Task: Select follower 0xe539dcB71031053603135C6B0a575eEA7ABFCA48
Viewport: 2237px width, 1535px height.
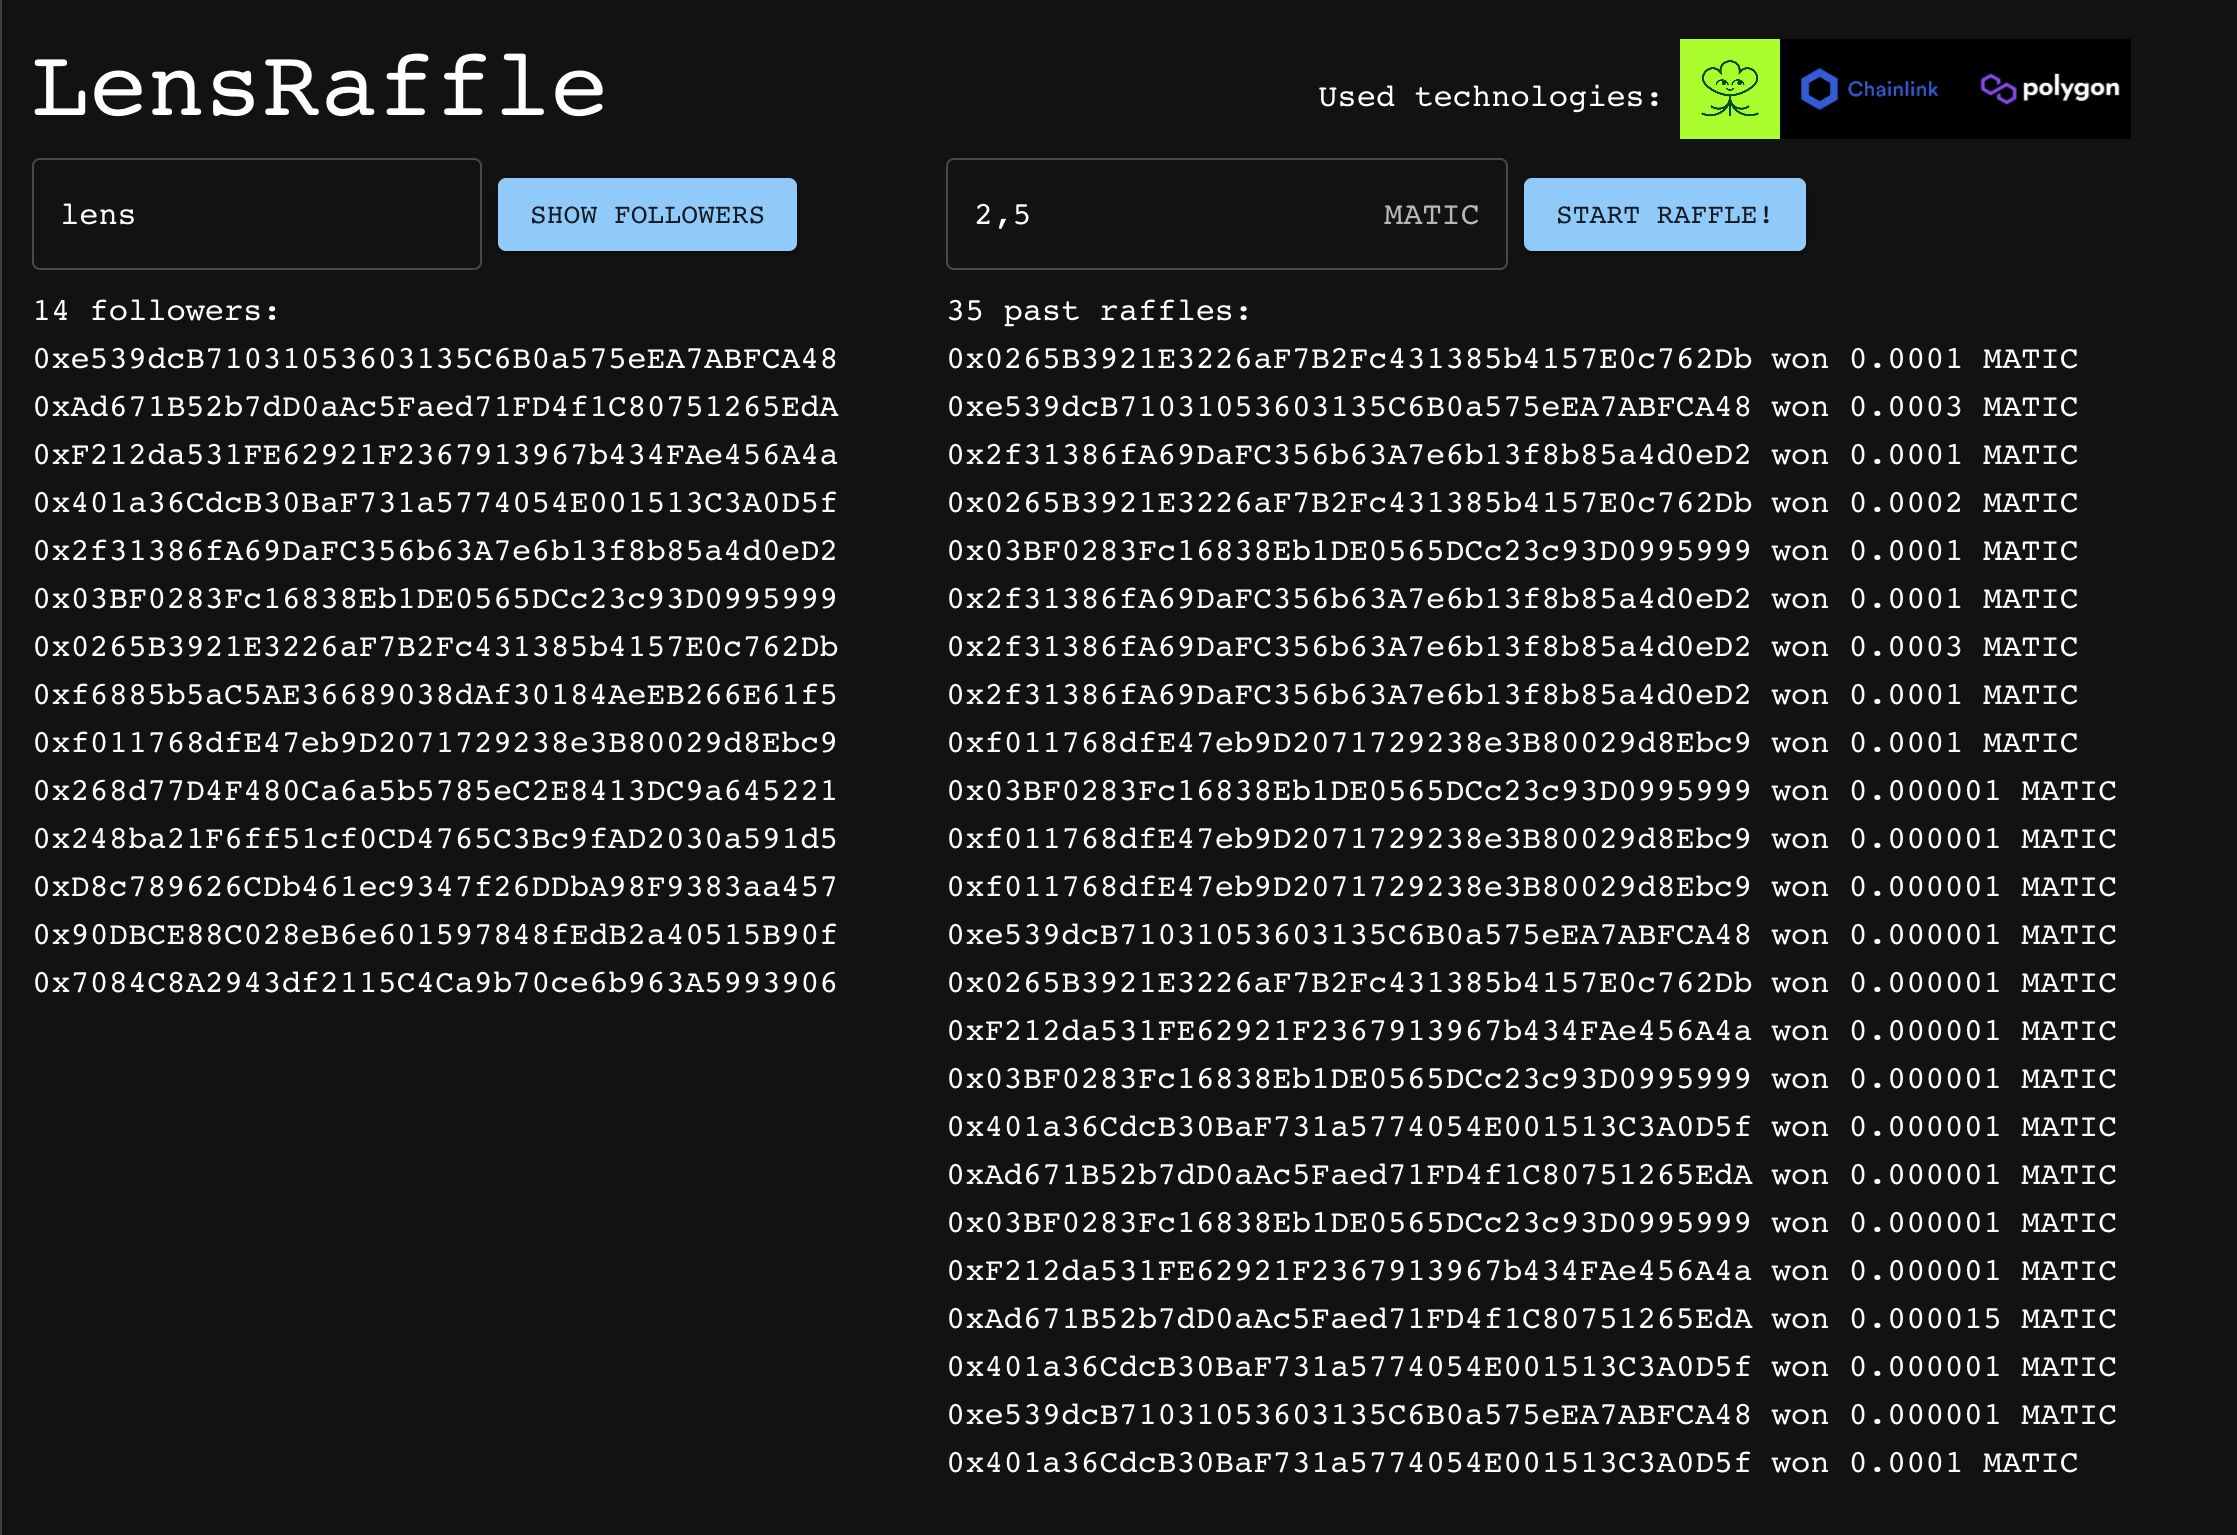Action: [x=435, y=359]
